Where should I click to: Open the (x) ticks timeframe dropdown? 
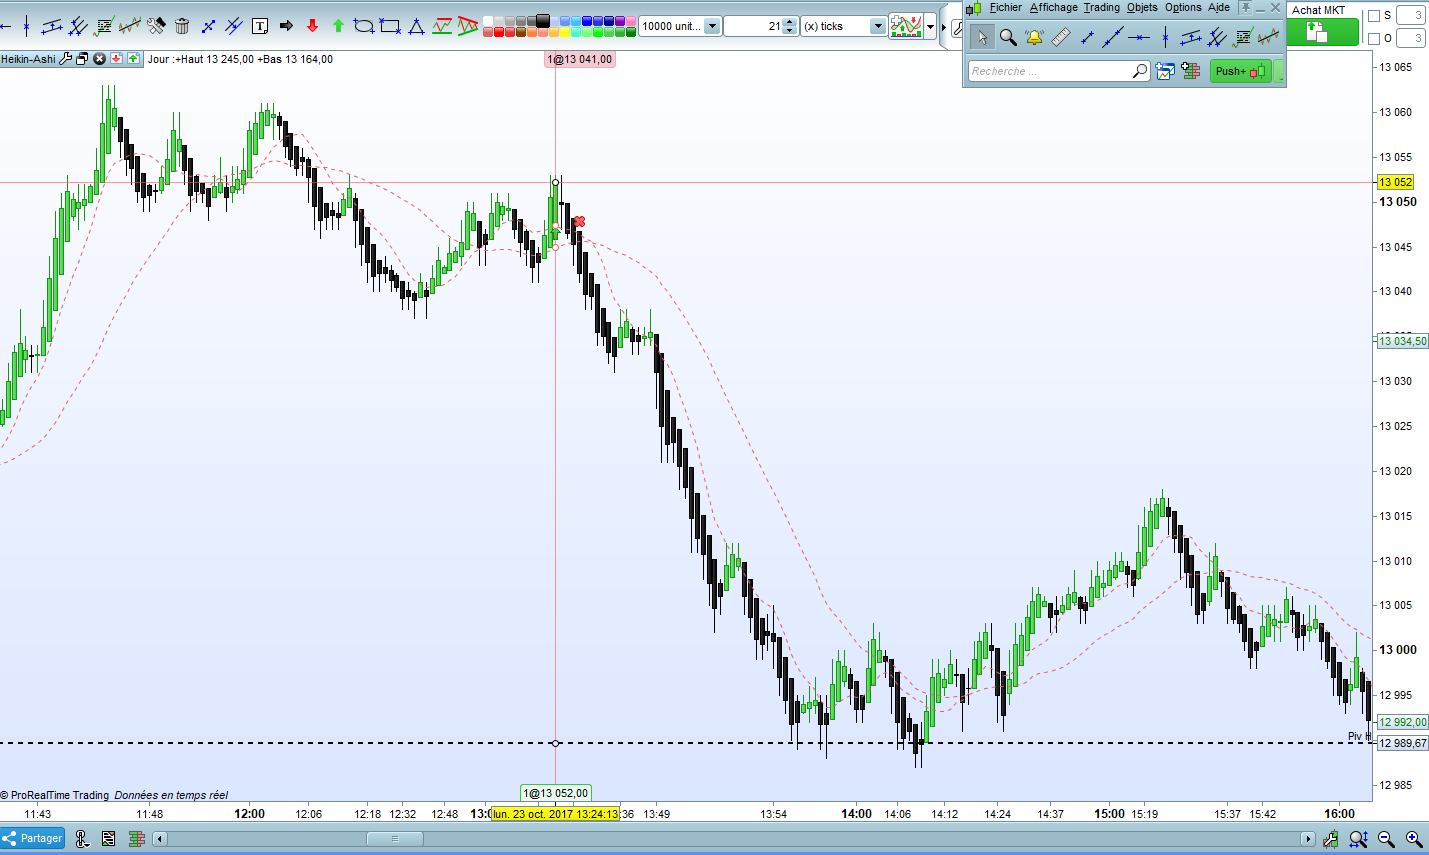click(878, 26)
